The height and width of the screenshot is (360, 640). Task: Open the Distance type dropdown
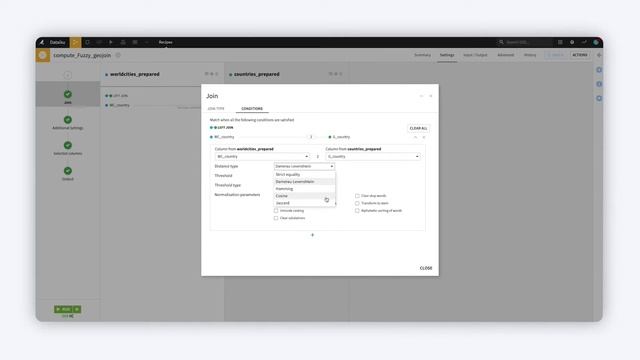pos(304,166)
